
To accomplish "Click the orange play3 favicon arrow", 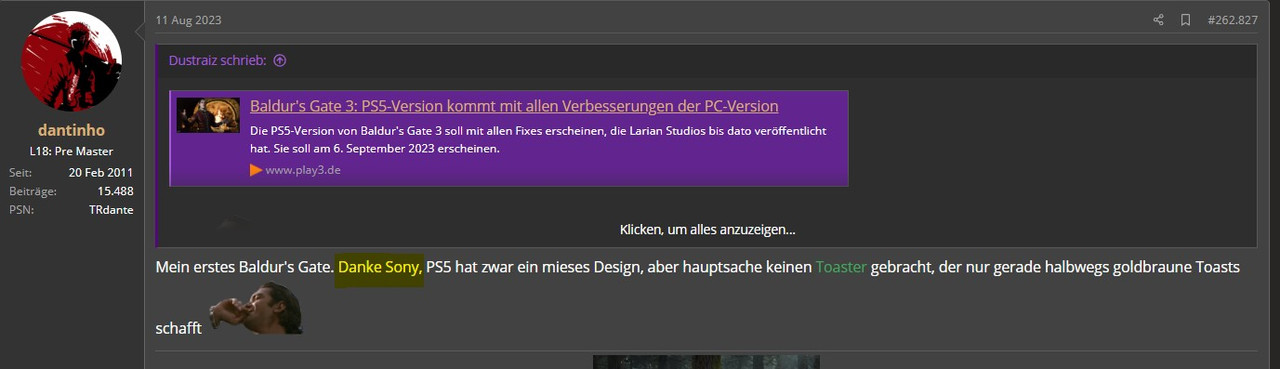I will [256, 170].
